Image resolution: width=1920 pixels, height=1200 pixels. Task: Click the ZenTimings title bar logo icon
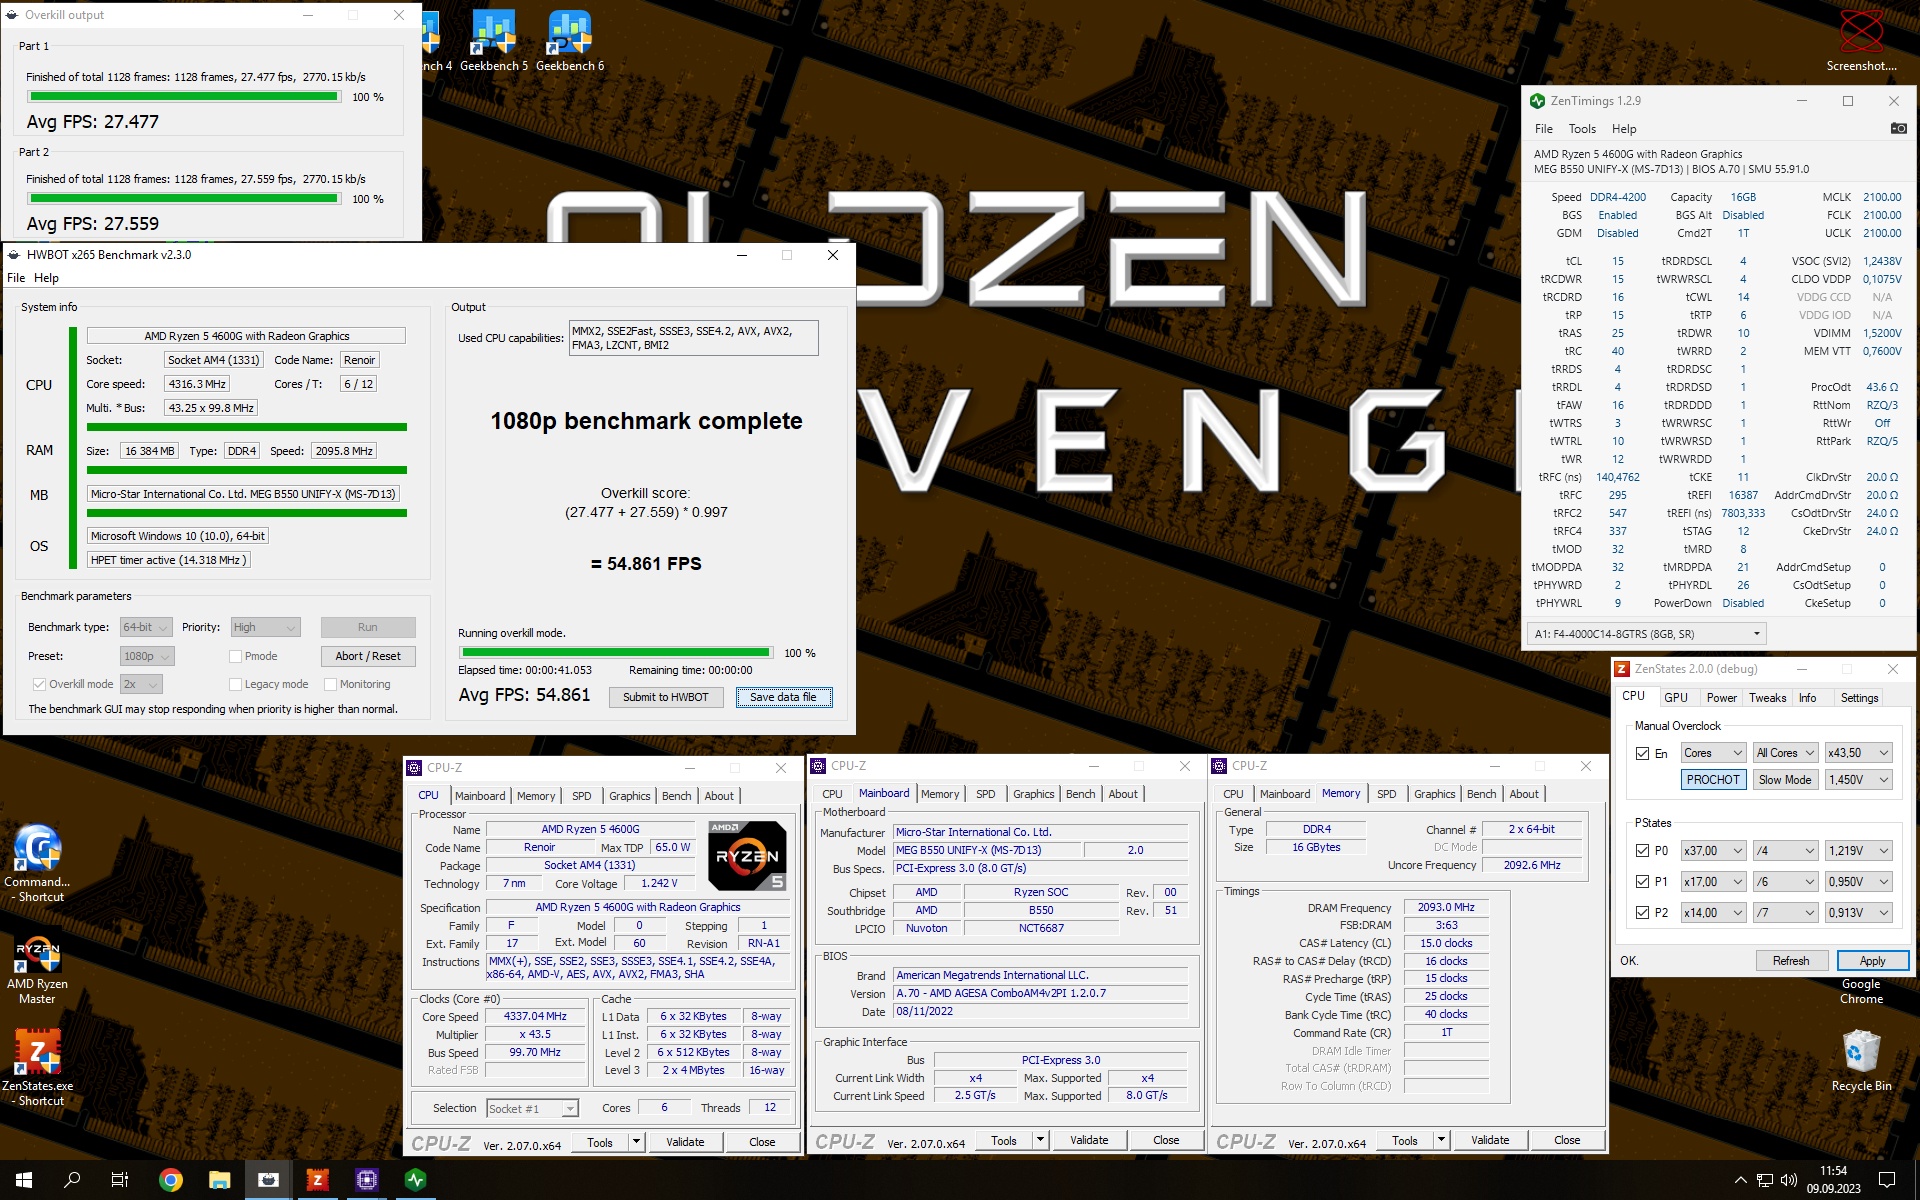(1538, 101)
